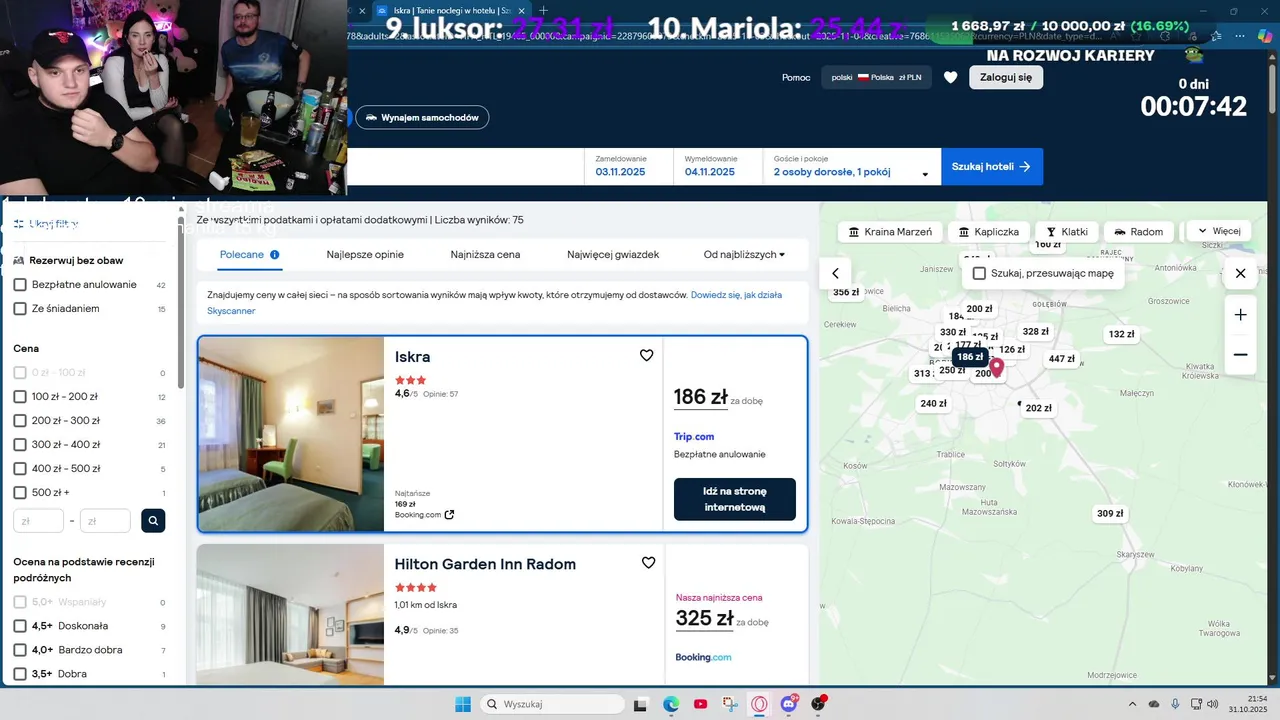
Task: Click the Iskra hotel room thumbnail
Action: [291, 434]
